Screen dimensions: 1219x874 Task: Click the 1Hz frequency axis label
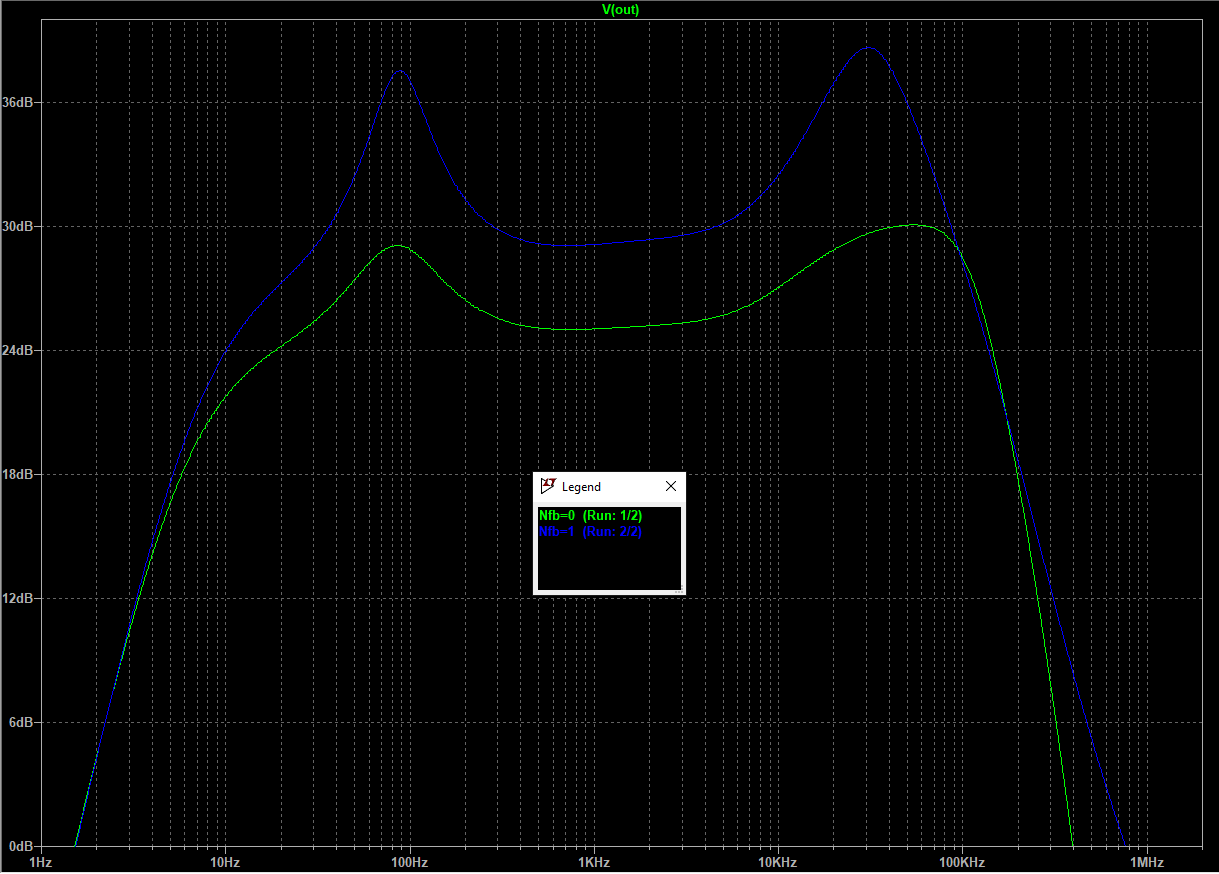click(x=40, y=862)
